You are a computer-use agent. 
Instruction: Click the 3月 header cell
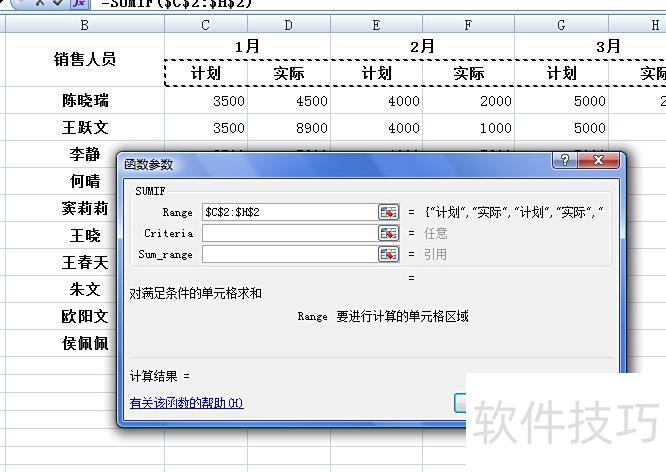(x=590, y=46)
